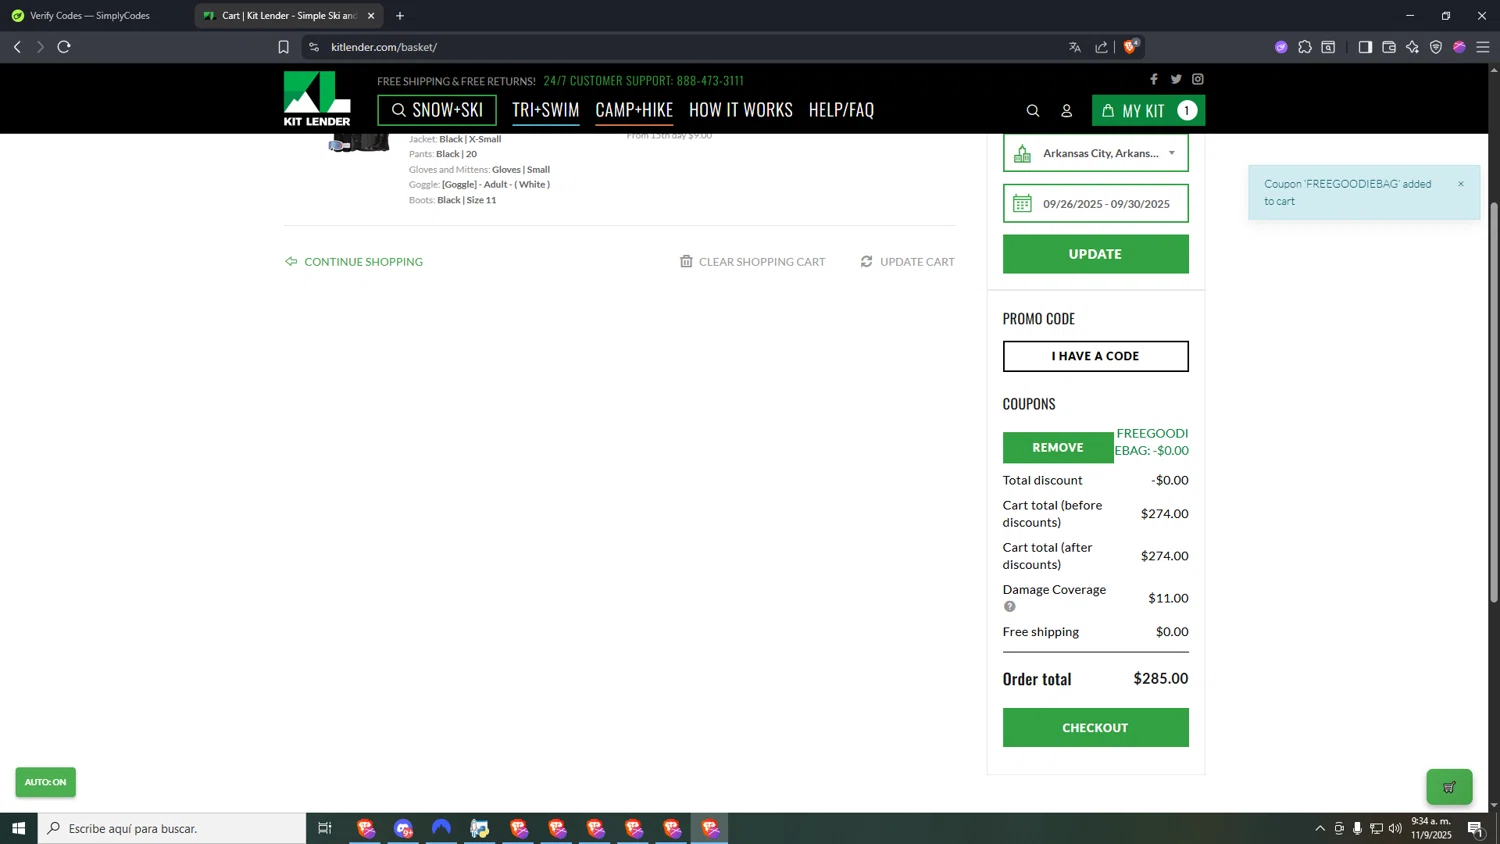The height and width of the screenshot is (844, 1500).
Task: Bookmark this page
Action: point(284,47)
